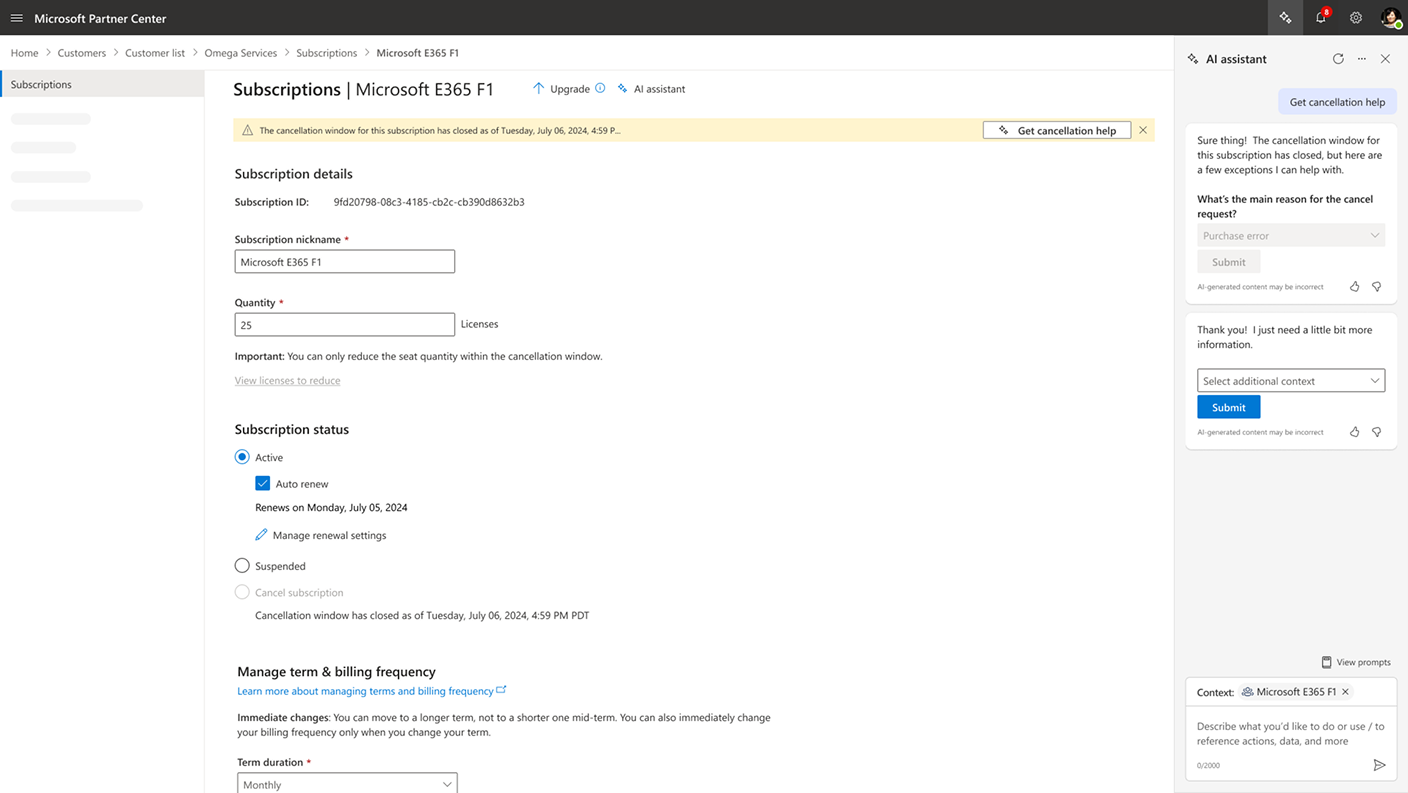Toggle the Auto renew checkbox
1408x793 pixels.
[263, 483]
